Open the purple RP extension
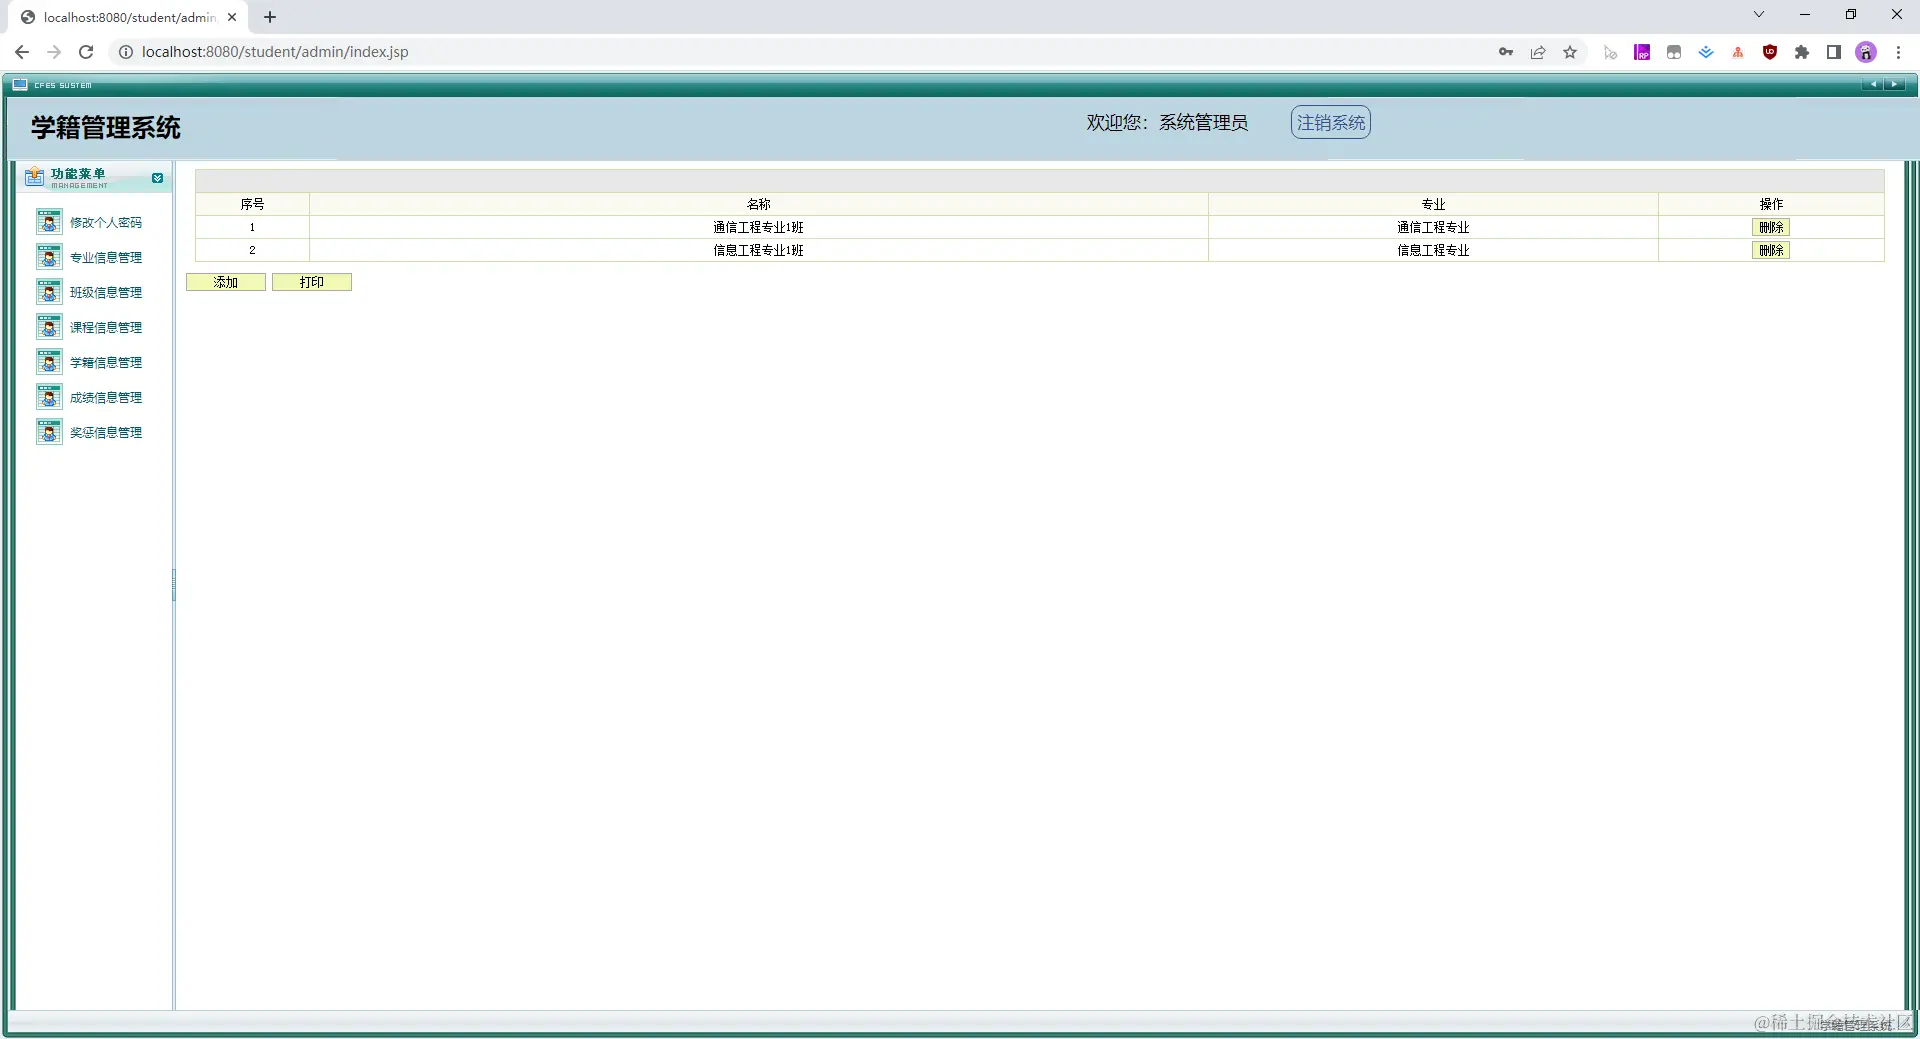1920x1039 pixels. point(1642,52)
